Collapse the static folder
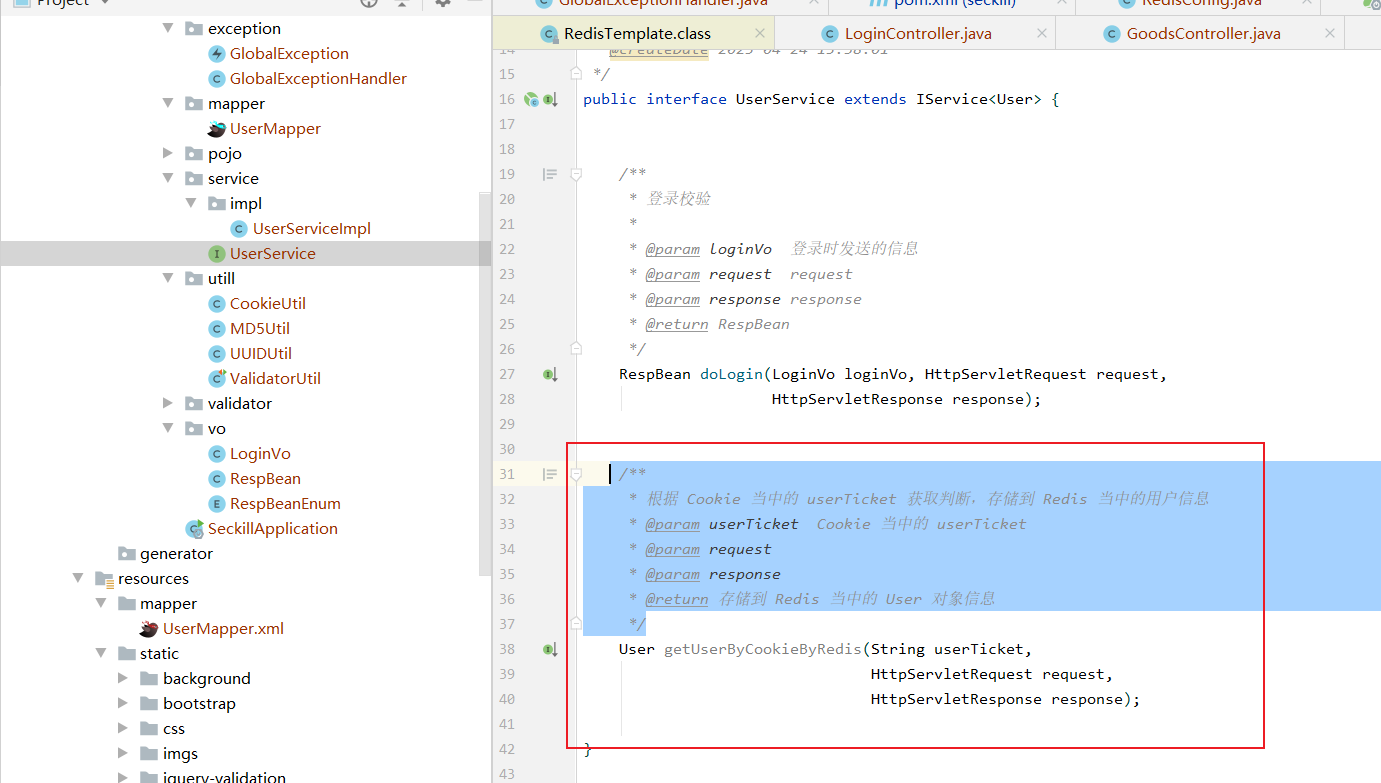This screenshot has width=1381, height=783. 100,653
